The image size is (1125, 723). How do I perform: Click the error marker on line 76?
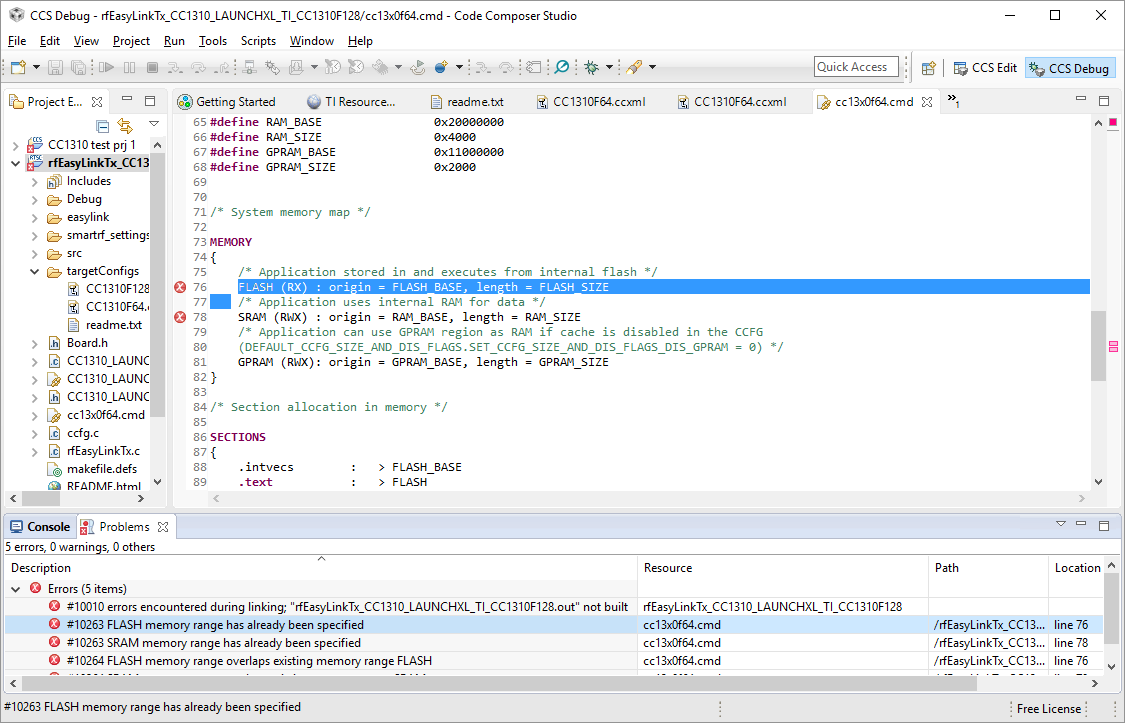pyautogui.click(x=180, y=287)
